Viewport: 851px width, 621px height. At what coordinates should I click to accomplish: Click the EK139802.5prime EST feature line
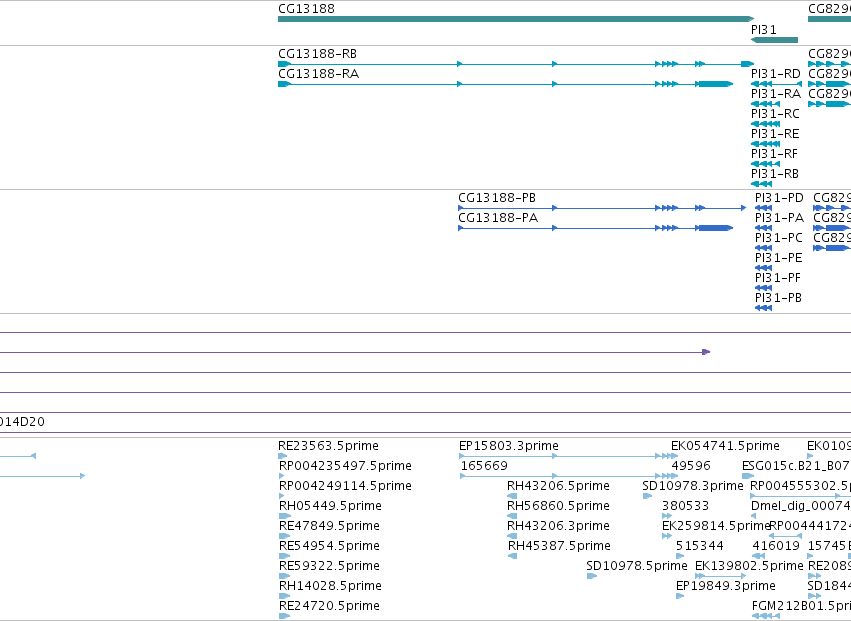click(721, 576)
